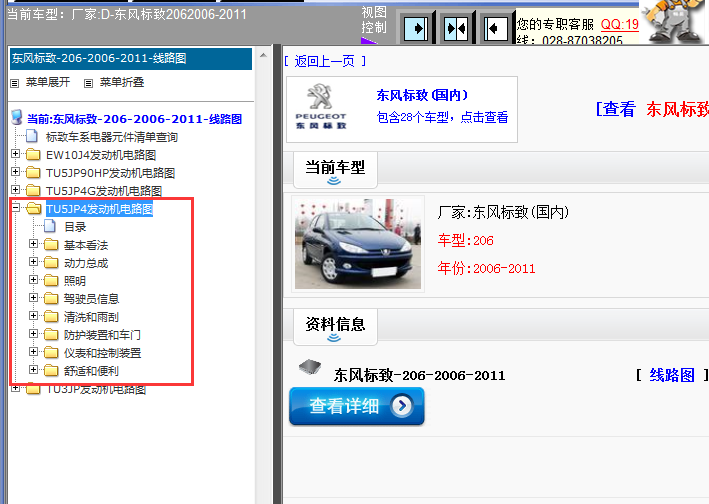Open the 东风标致(国内) brand link
Viewport: 709px width, 504px height.
[x=422, y=95]
